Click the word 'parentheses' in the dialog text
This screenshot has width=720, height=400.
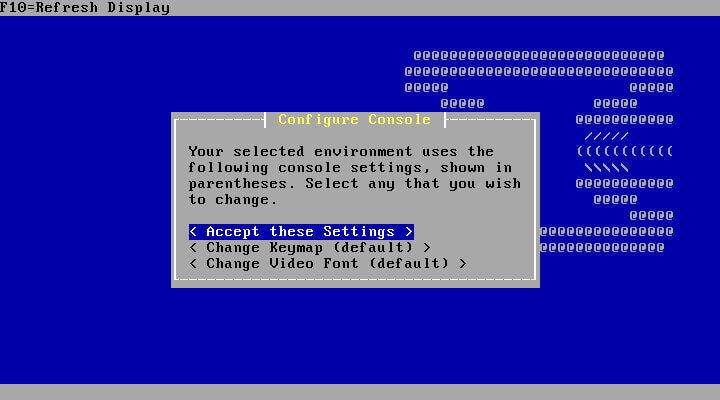pos(242,184)
